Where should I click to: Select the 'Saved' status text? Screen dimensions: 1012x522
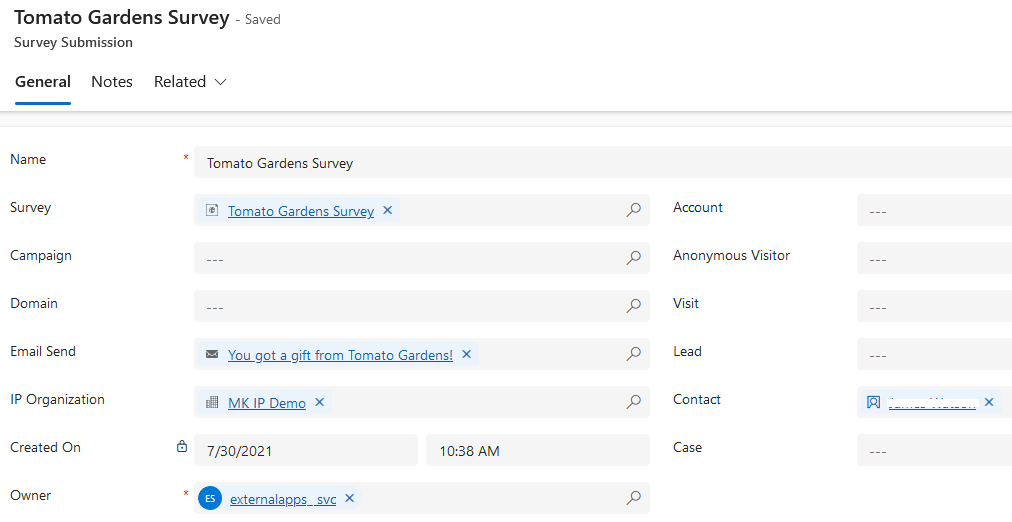pyautogui.click(x=263, y=19)
